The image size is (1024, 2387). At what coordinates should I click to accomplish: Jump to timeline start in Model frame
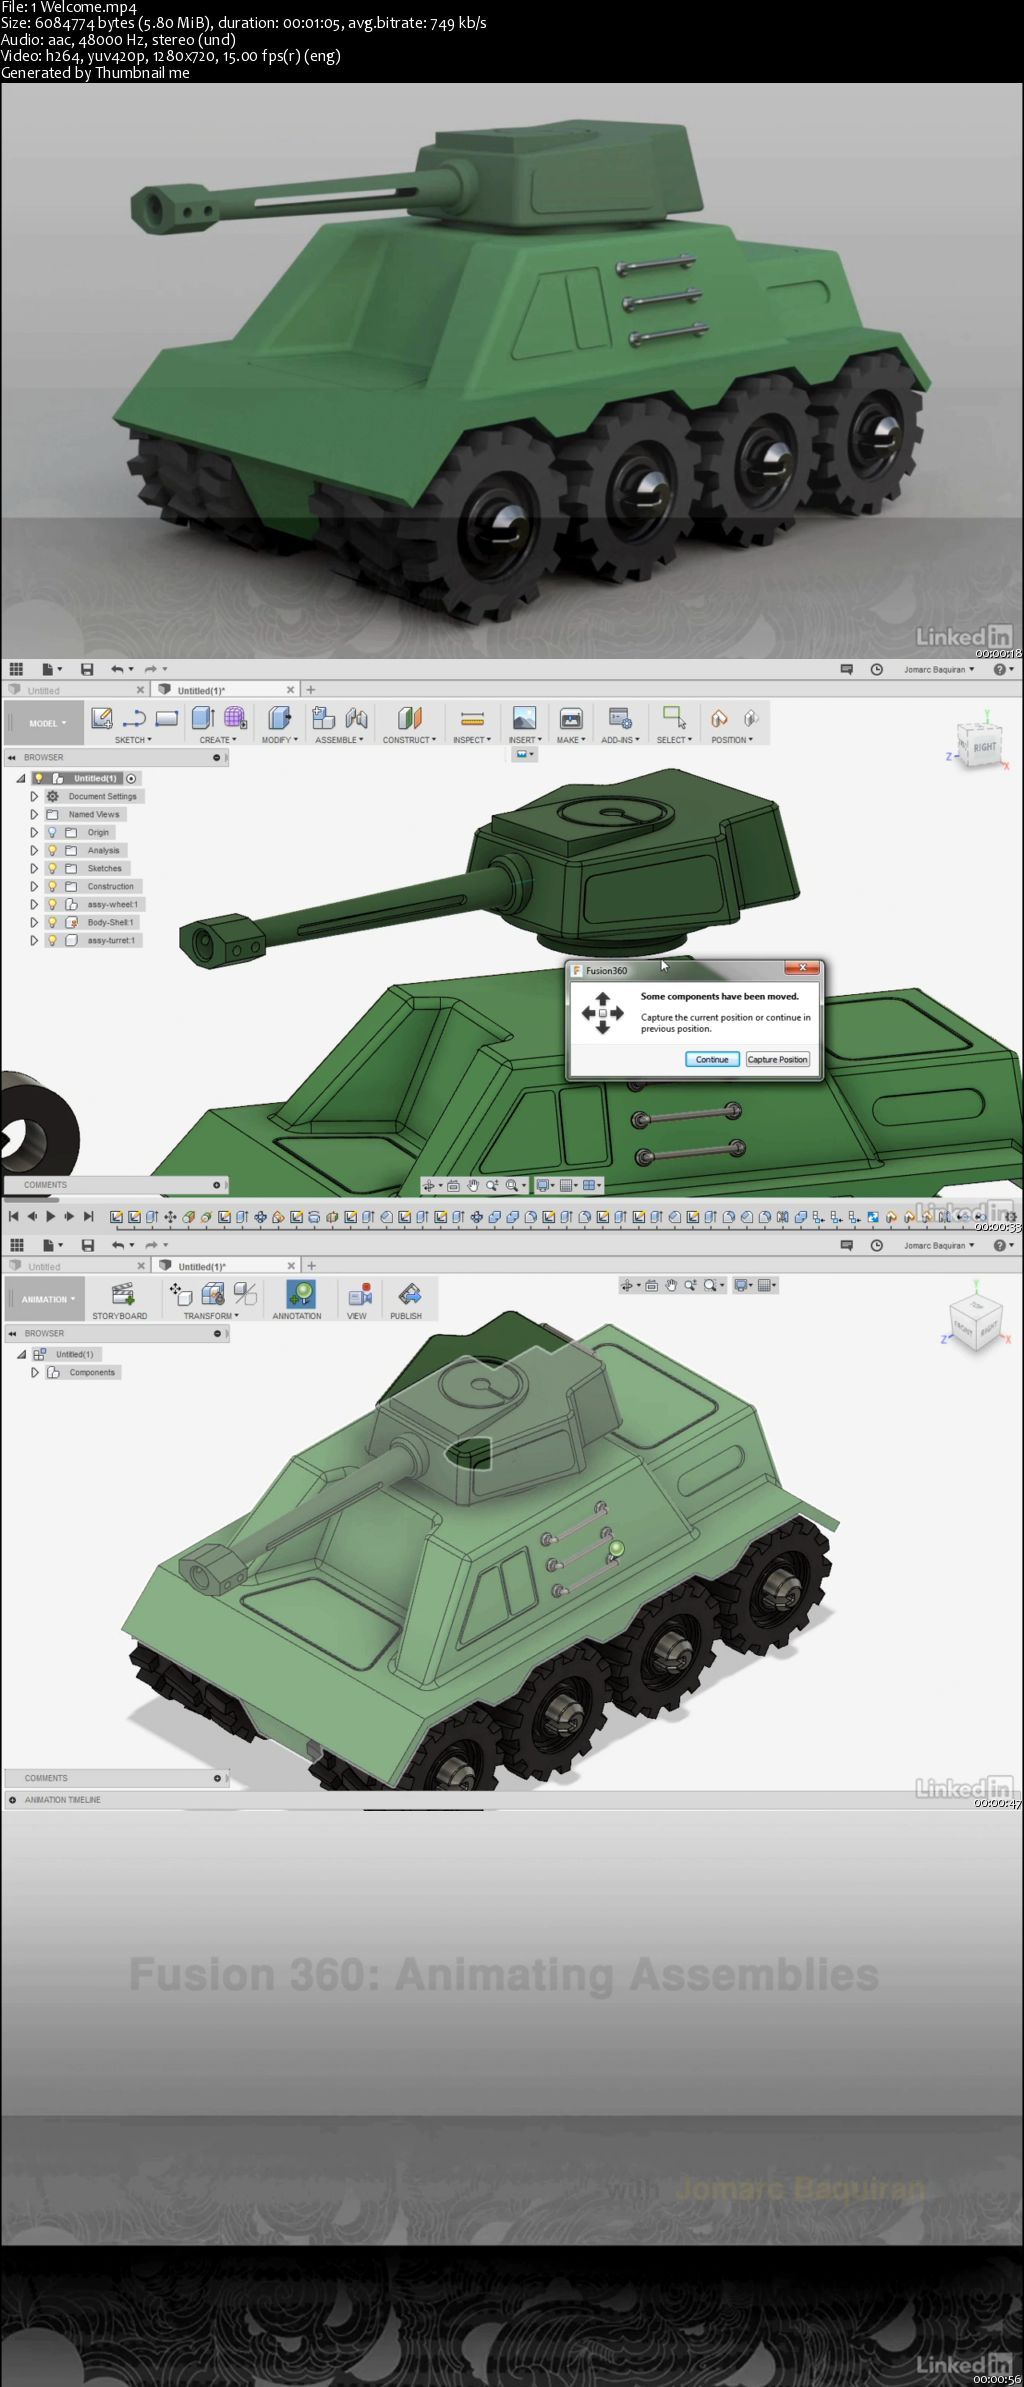click(x=13, y=1216)
